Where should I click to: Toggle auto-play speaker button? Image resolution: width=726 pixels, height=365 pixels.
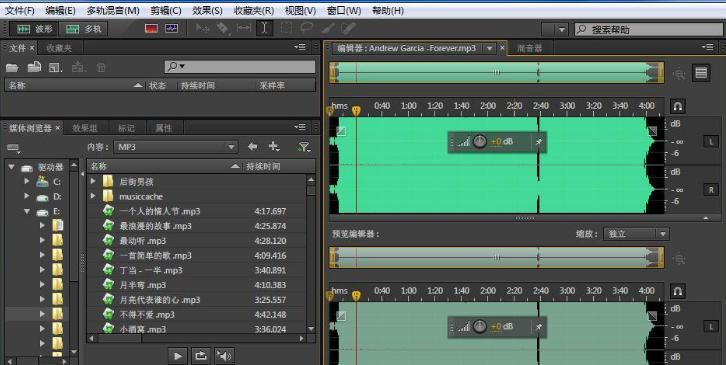click(x=224, y=356)
